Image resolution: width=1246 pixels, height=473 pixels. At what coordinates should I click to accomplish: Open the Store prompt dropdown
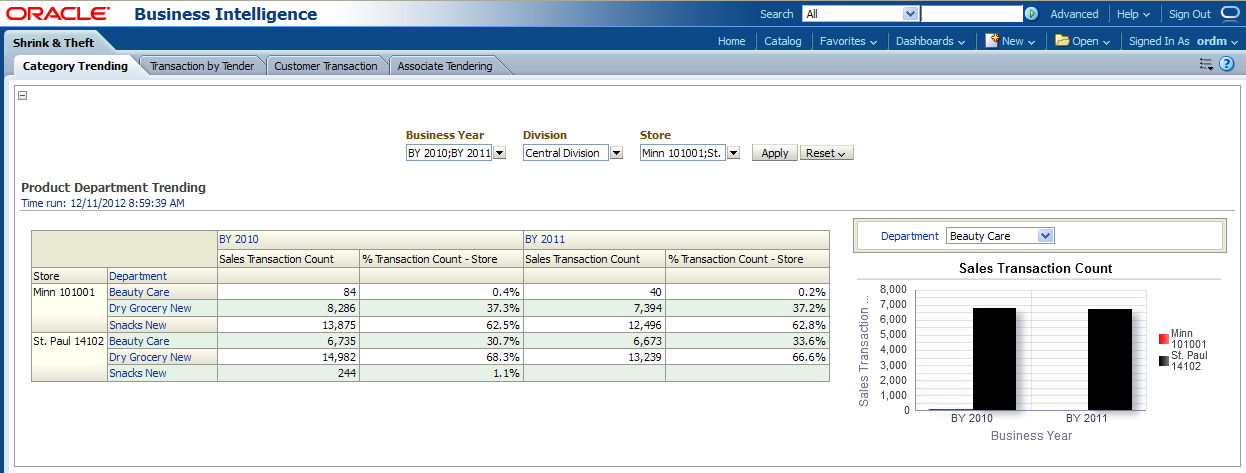(733, 153)
